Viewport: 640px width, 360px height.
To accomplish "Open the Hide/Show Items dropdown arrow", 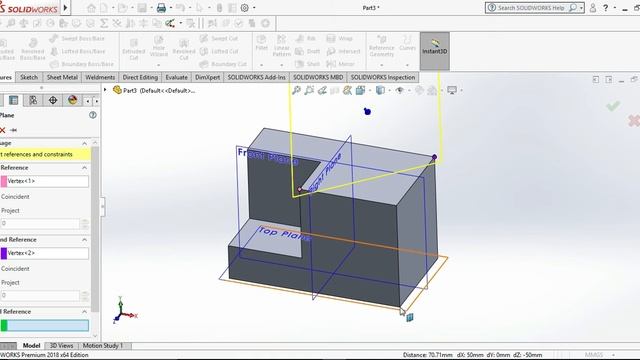I will (x=409, y=90).
